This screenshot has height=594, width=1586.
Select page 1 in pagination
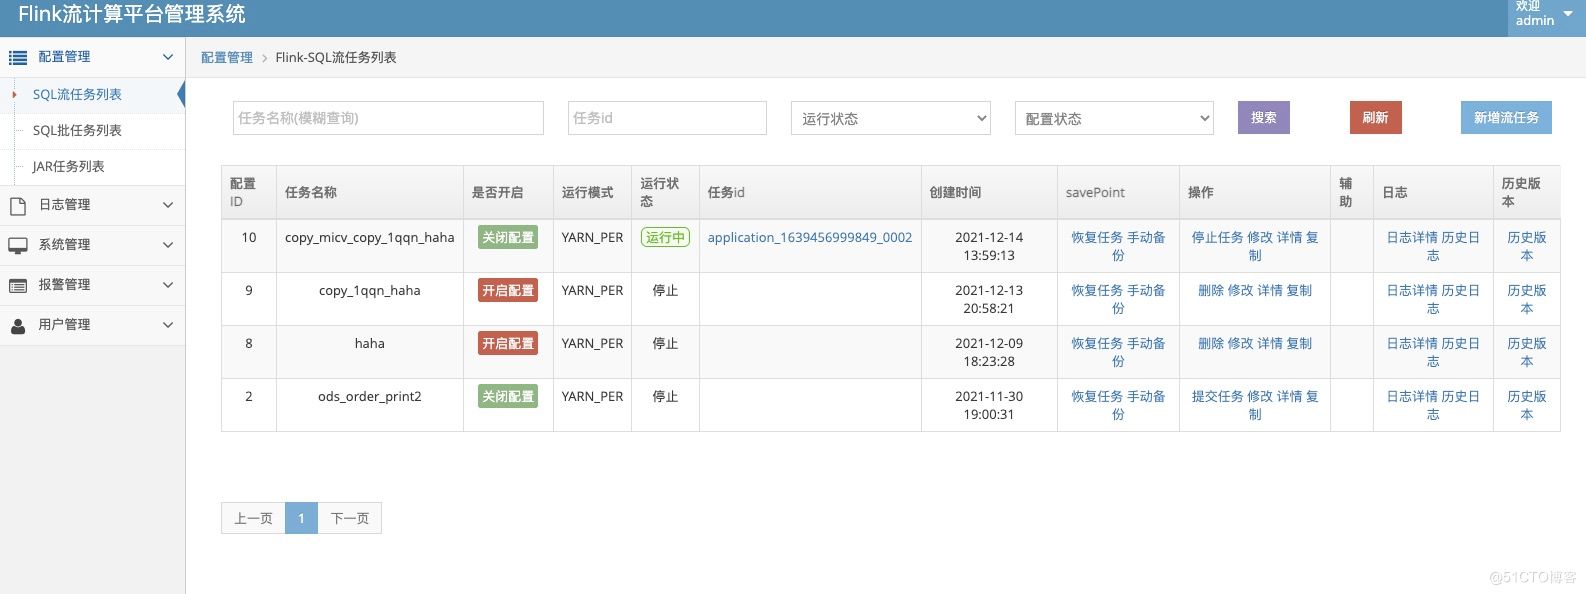point(301,518)
